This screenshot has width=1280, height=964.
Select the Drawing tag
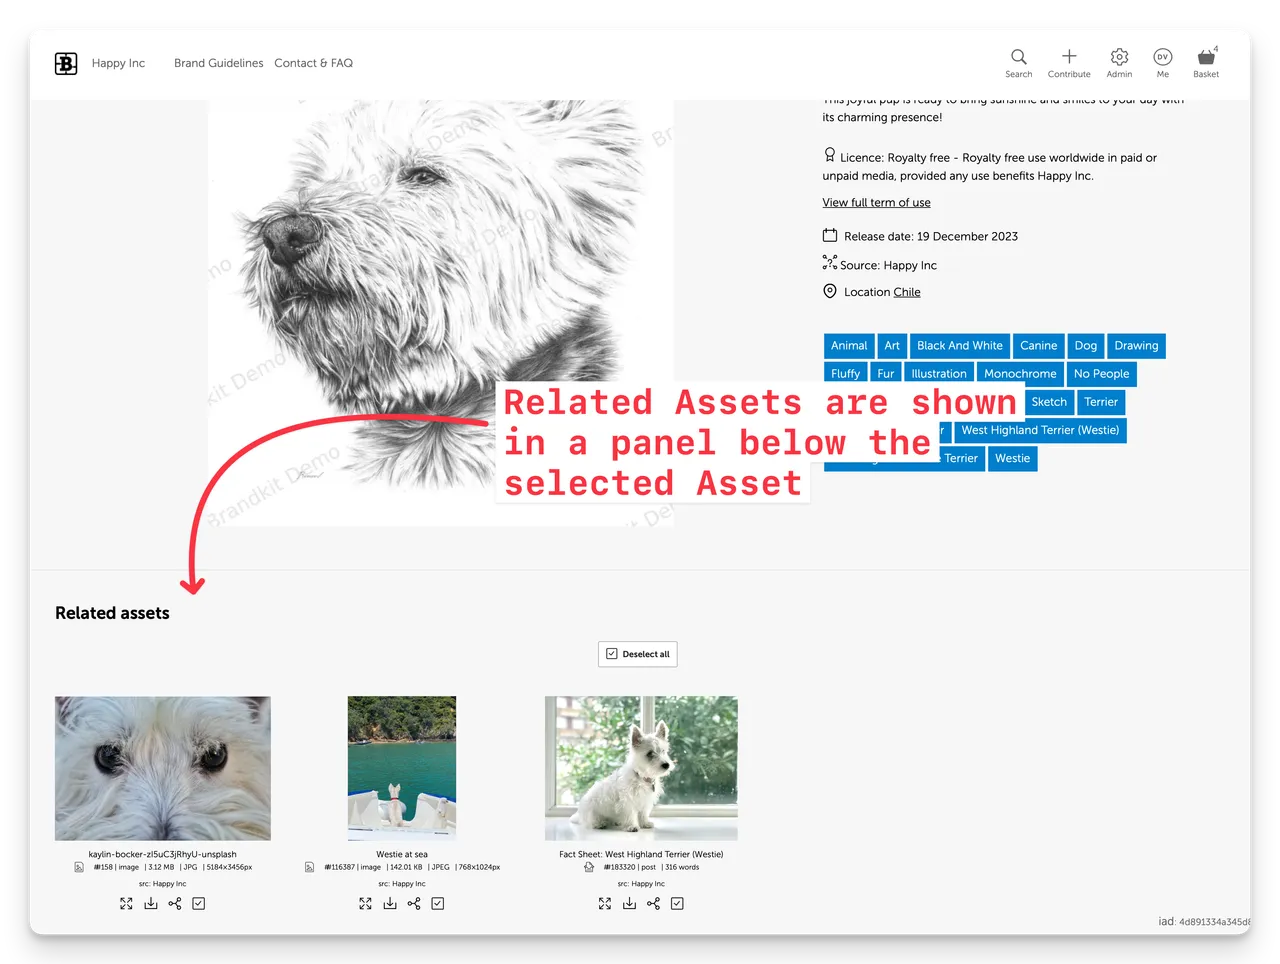coord(1136,346)
